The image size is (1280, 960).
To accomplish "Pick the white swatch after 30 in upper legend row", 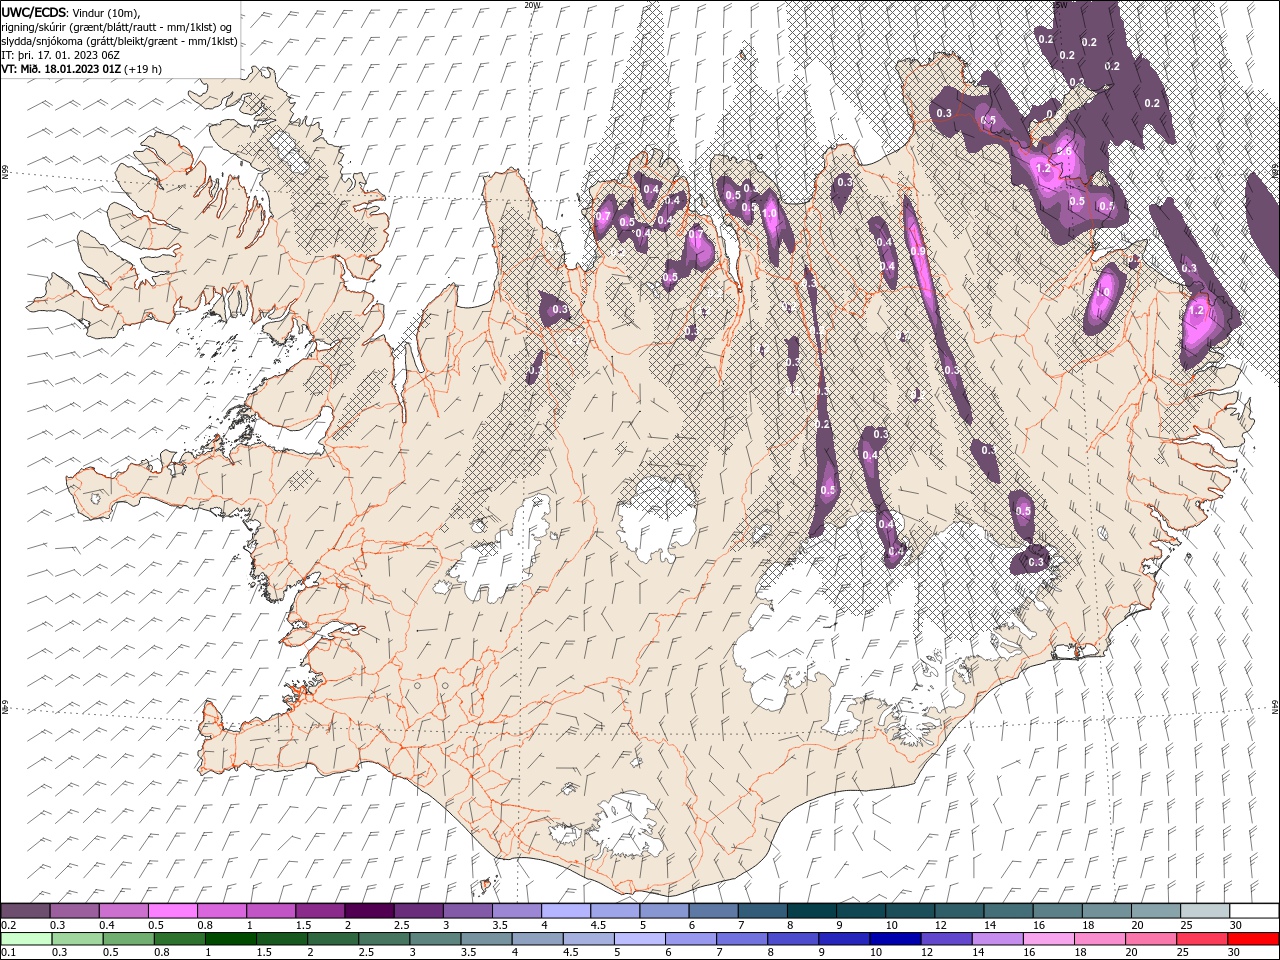I will (x=1254, y=911).
